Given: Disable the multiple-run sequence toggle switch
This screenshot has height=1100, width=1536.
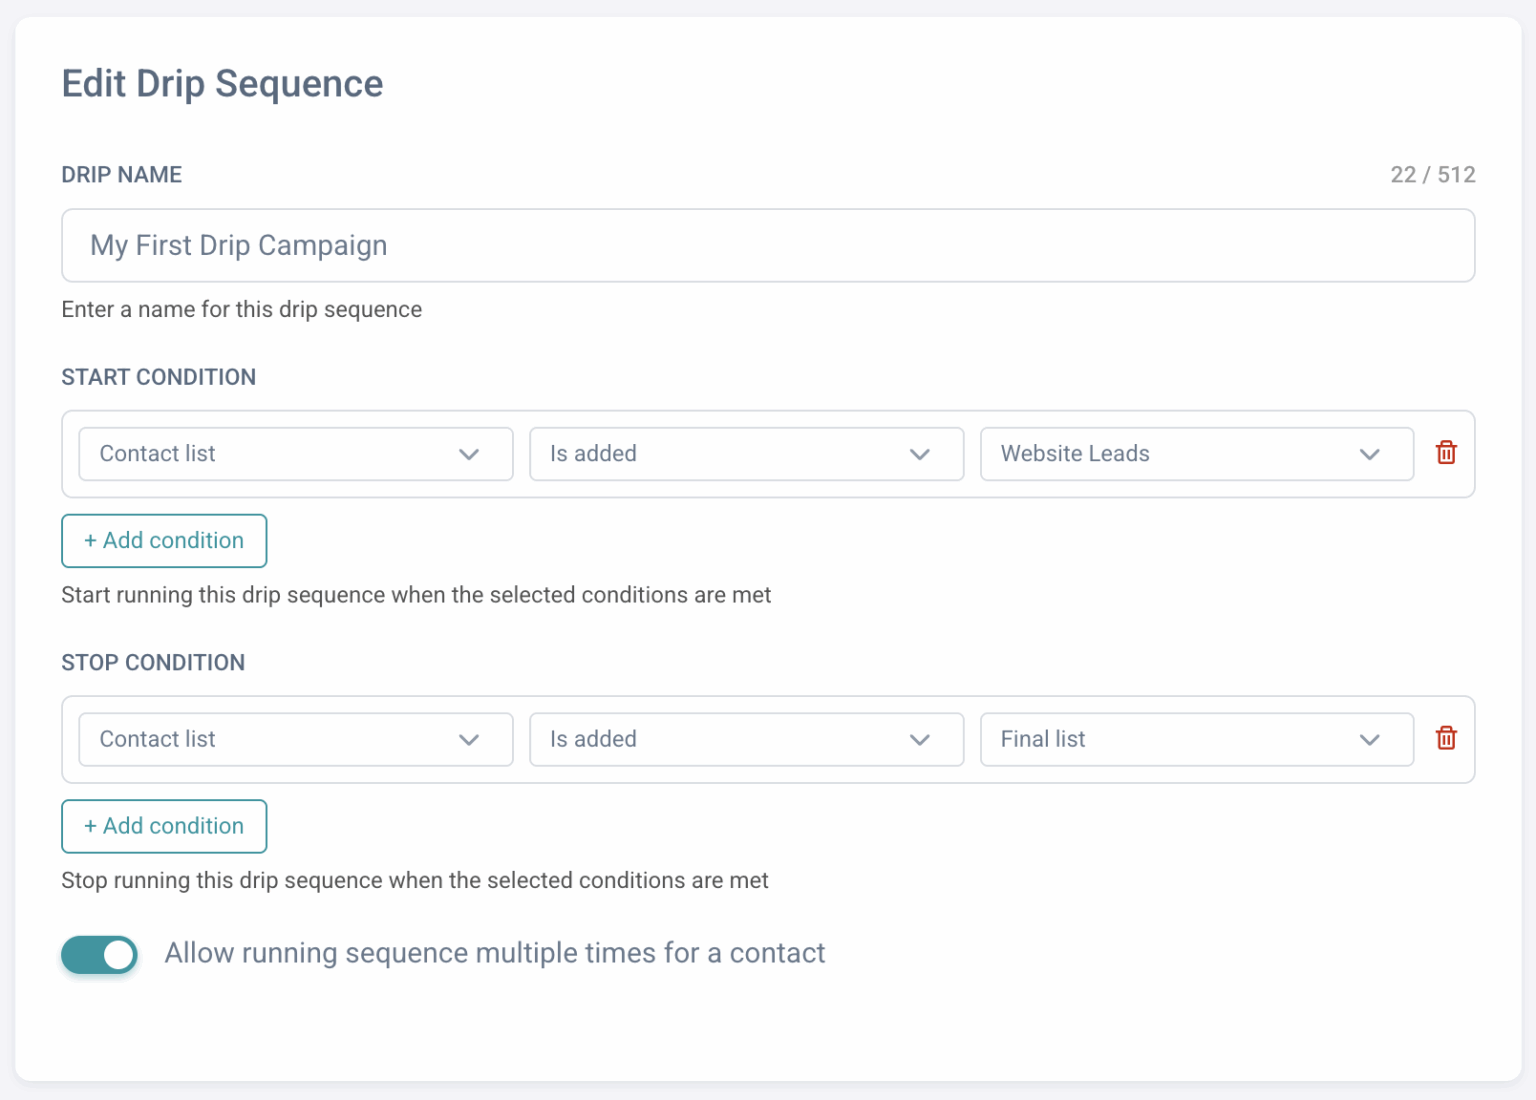Looking at the screenshot, I should tap(99, 954).
